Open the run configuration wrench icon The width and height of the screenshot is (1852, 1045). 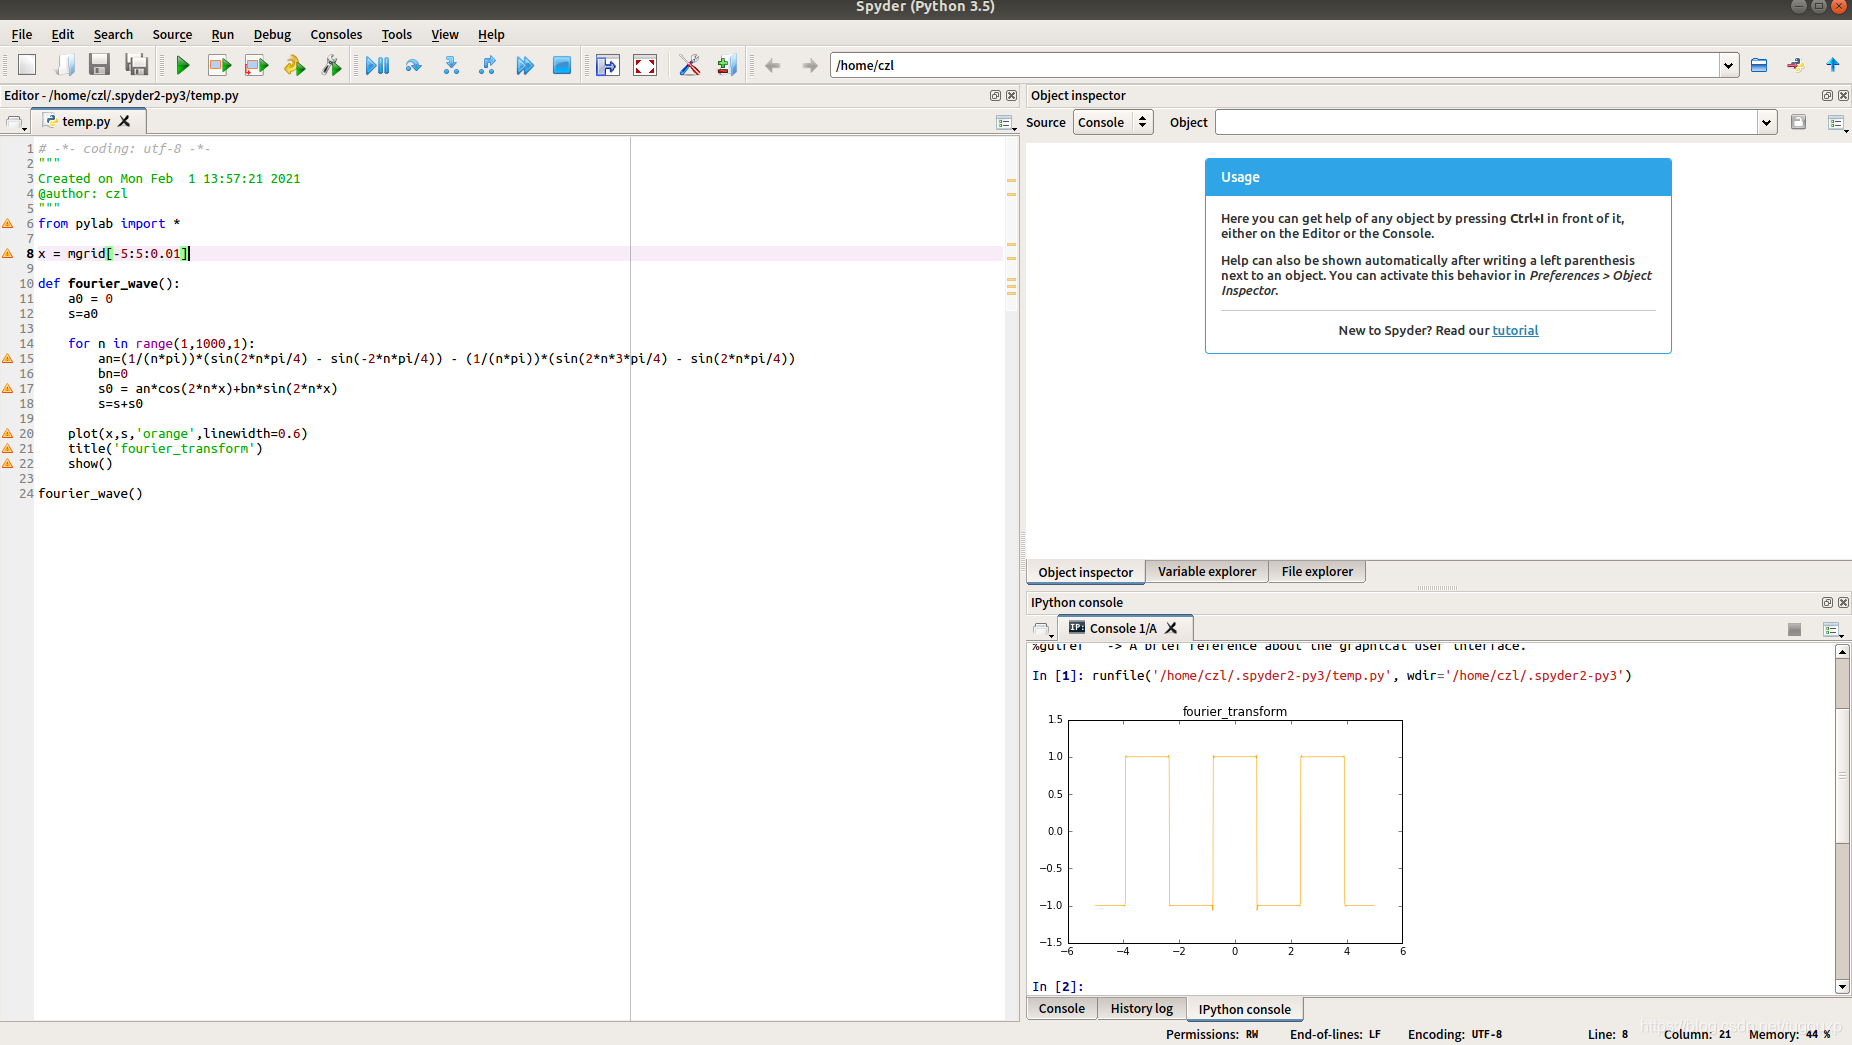(331, 65)
